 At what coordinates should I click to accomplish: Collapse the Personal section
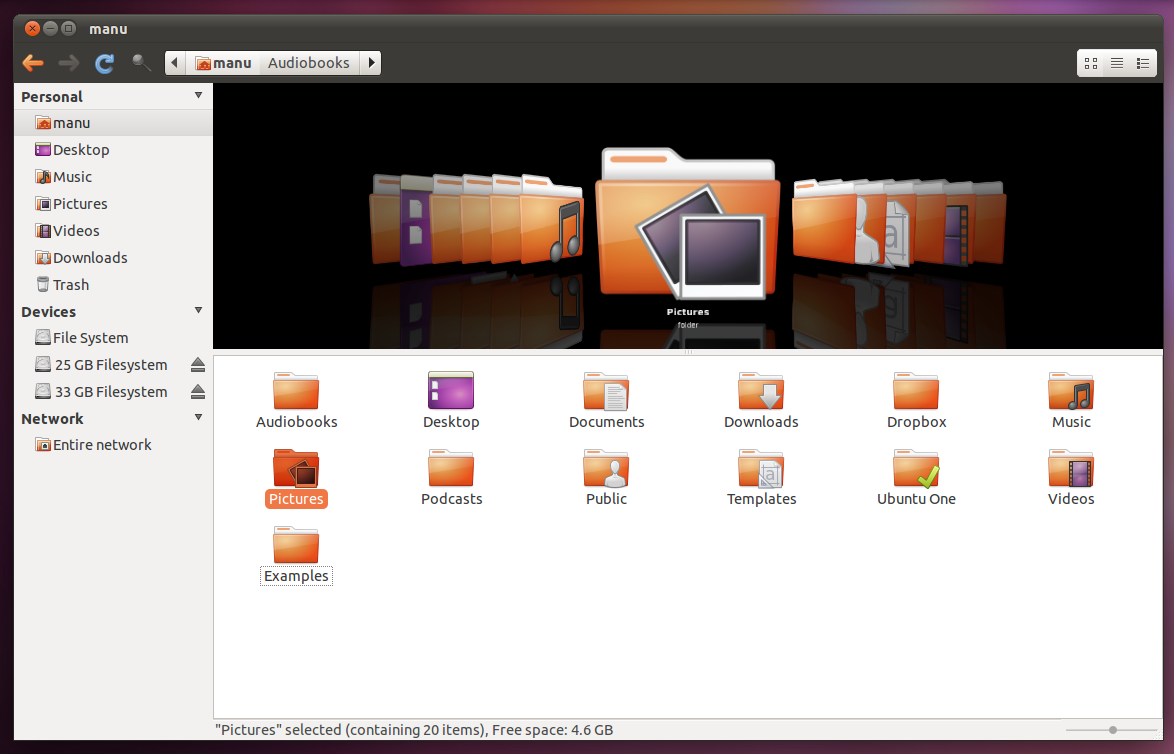[x=198, y=96]
